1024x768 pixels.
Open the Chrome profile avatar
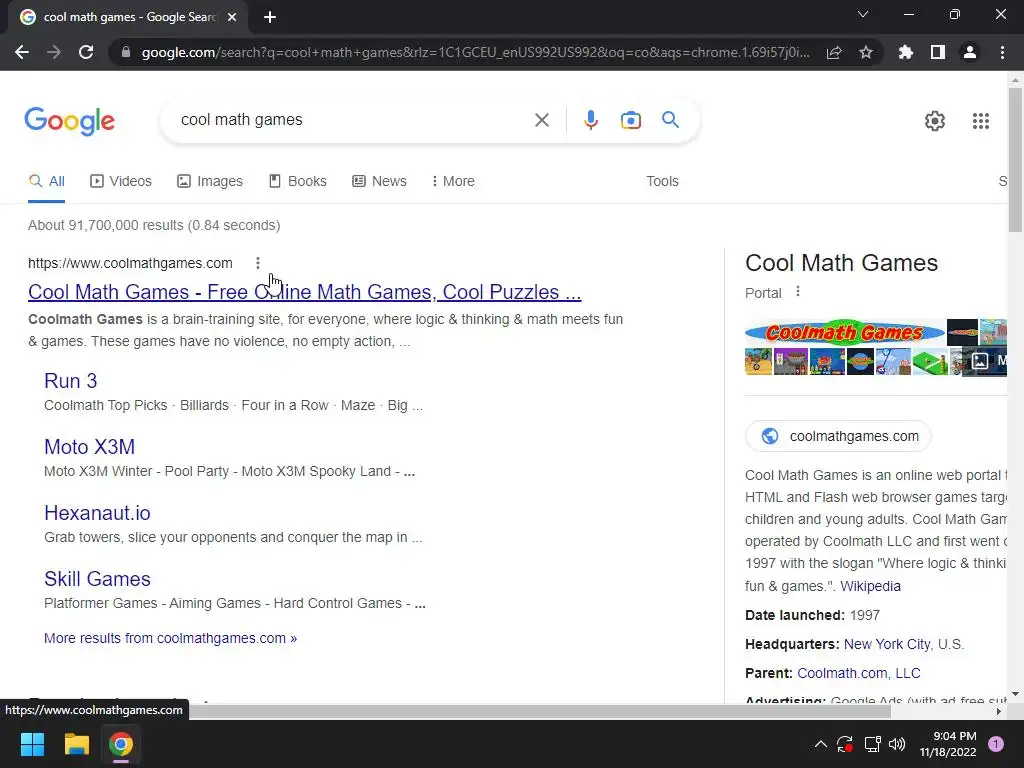point(970,52)
